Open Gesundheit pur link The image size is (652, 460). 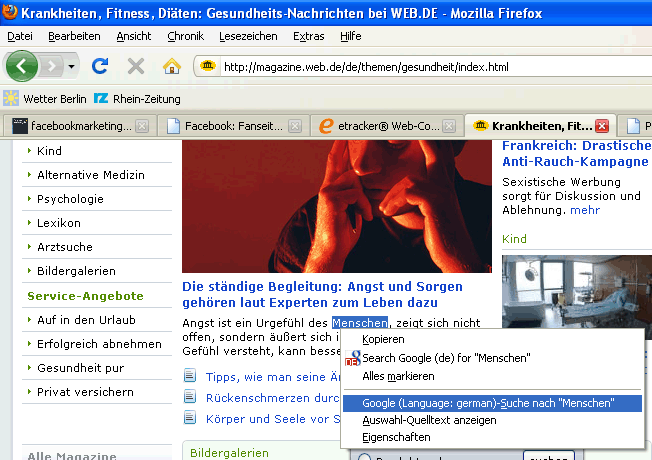[x=80, y=368]
